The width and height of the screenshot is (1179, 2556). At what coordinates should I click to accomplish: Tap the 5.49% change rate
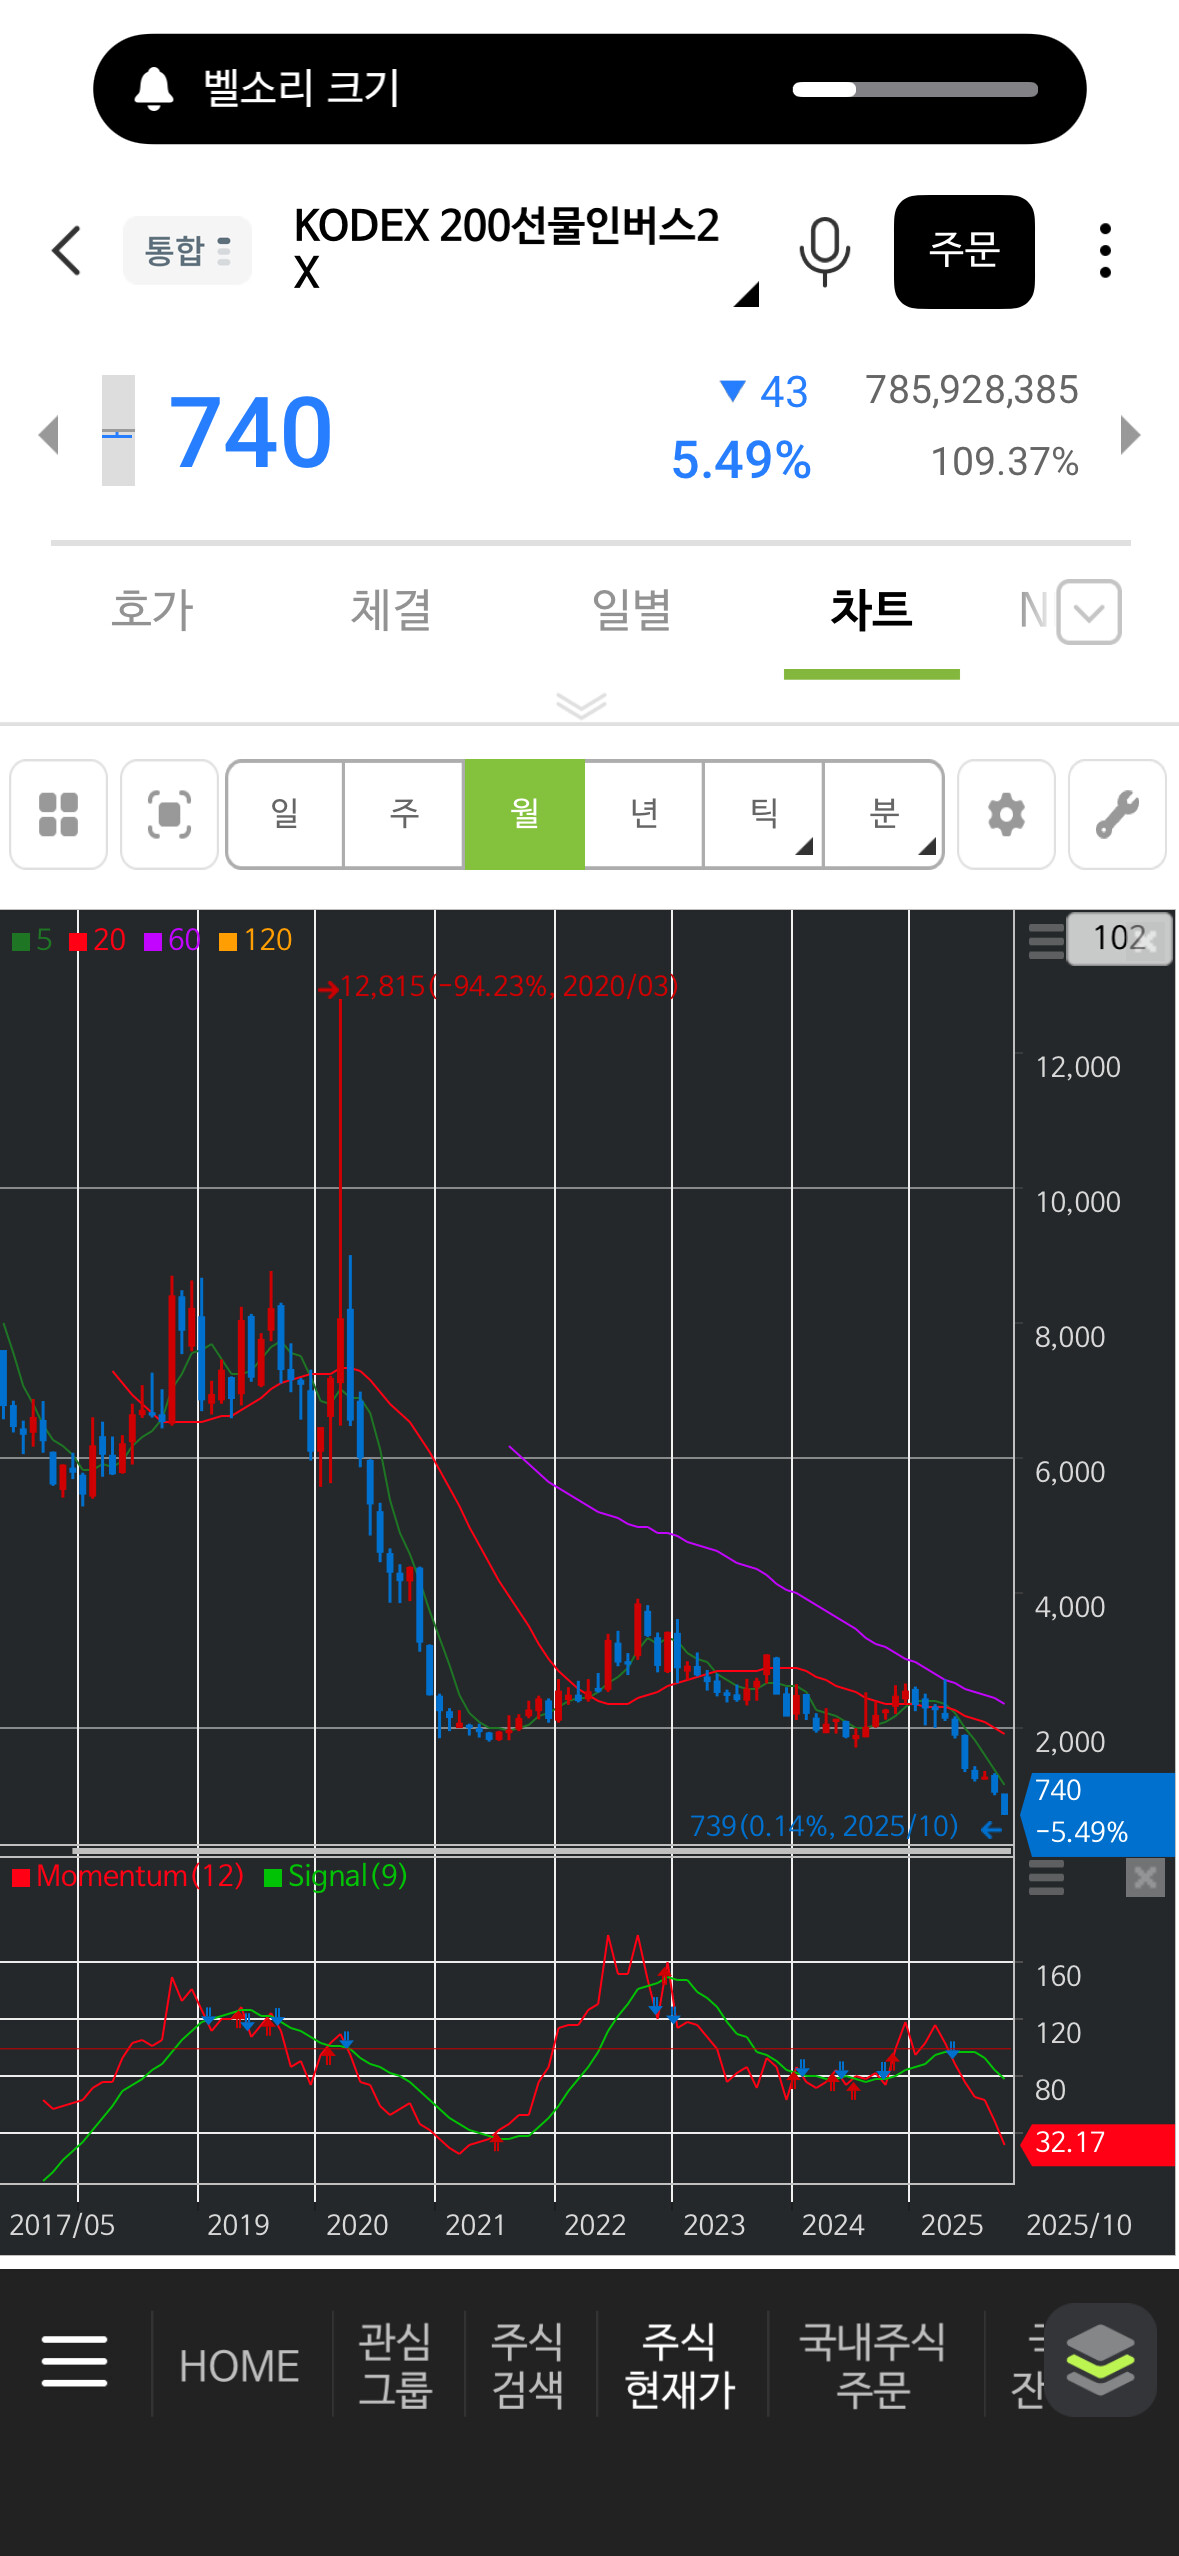[741, 460]
